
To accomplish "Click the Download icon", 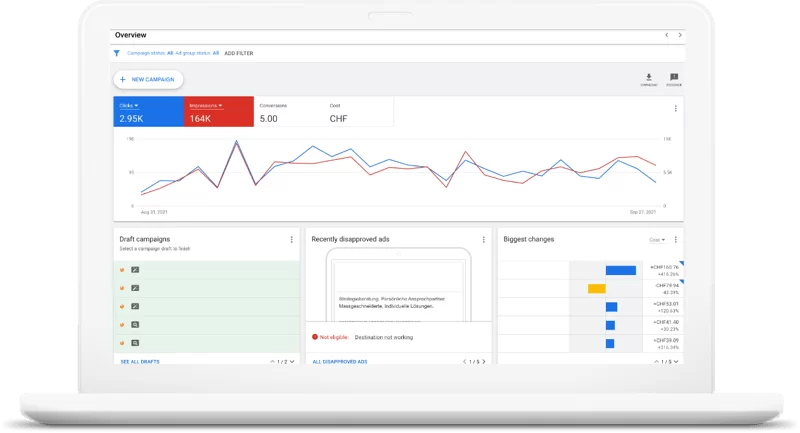I will (x=649, y=77).
